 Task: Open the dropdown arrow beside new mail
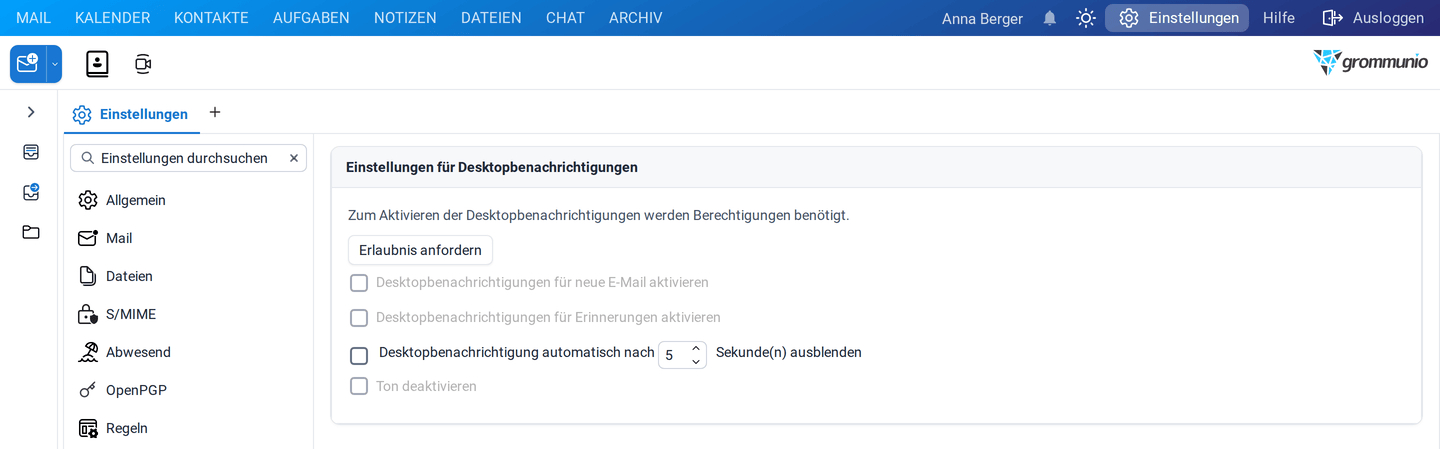(55, 64)
